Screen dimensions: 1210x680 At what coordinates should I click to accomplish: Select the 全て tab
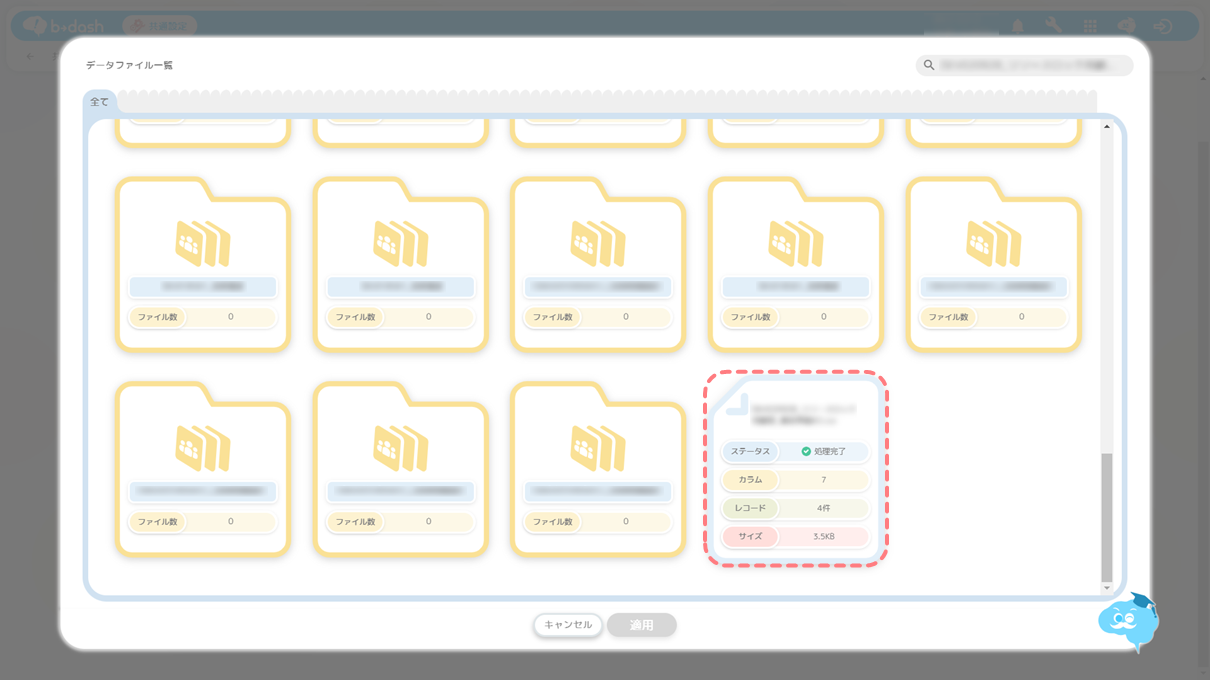[100, 102]
